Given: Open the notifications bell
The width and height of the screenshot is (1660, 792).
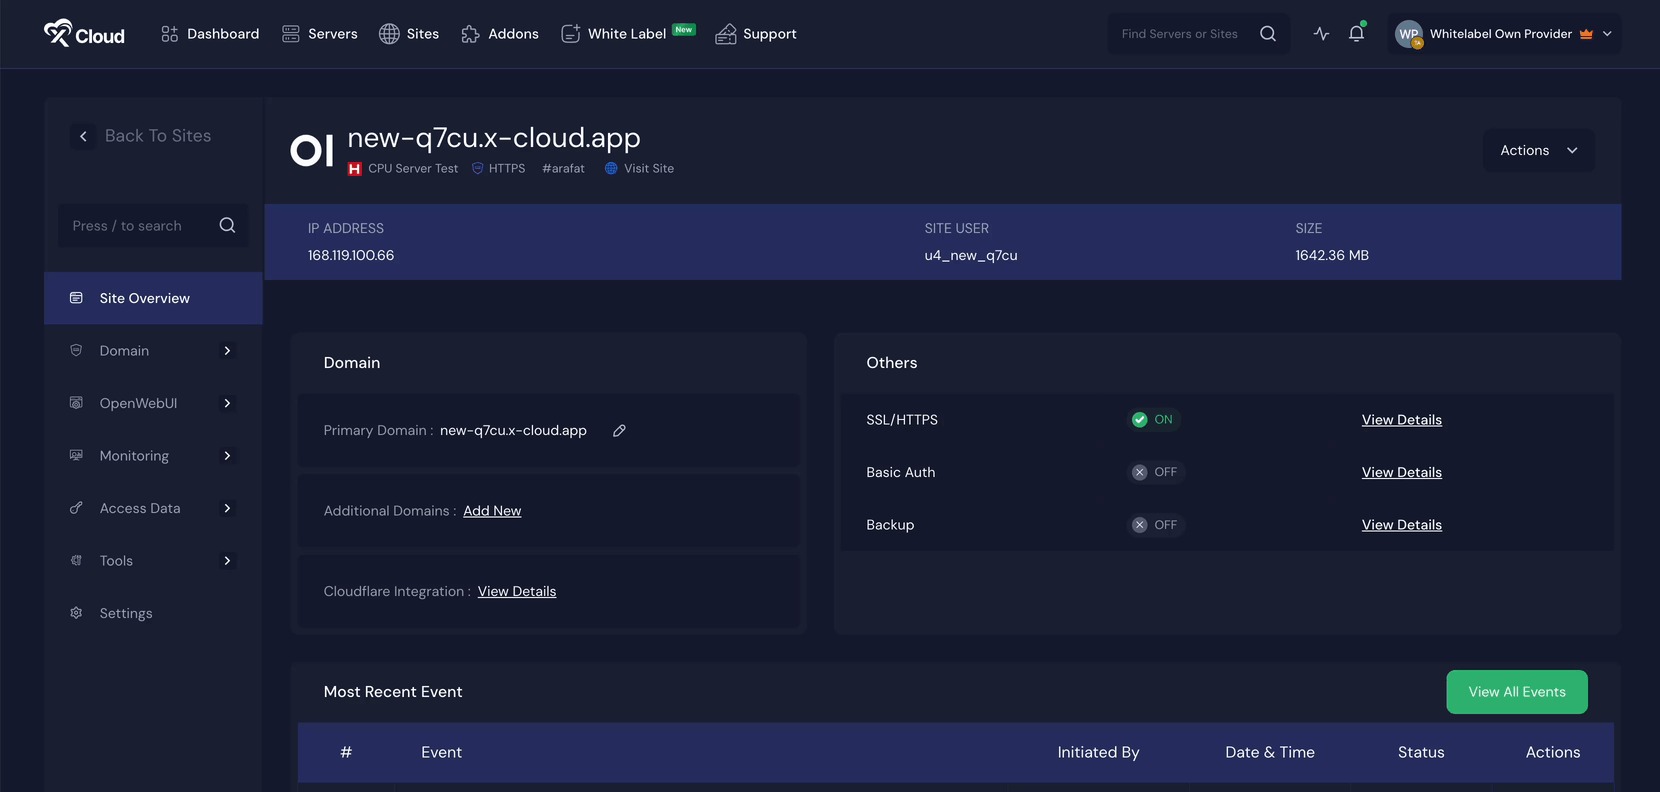Looking at the screenshot, I should pos(1356,34).
